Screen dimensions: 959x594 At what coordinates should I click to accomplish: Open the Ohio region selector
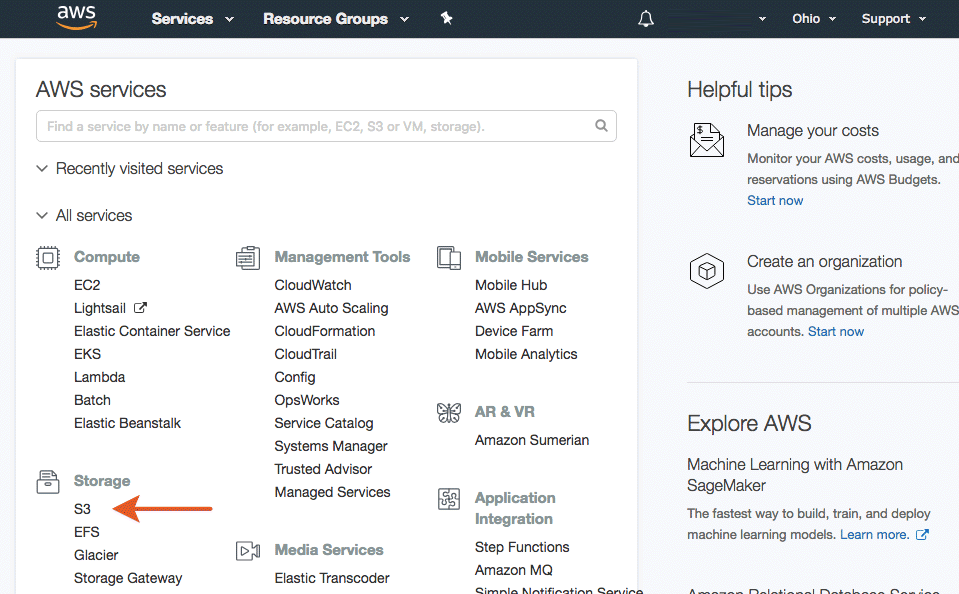[x=813, y=19]
